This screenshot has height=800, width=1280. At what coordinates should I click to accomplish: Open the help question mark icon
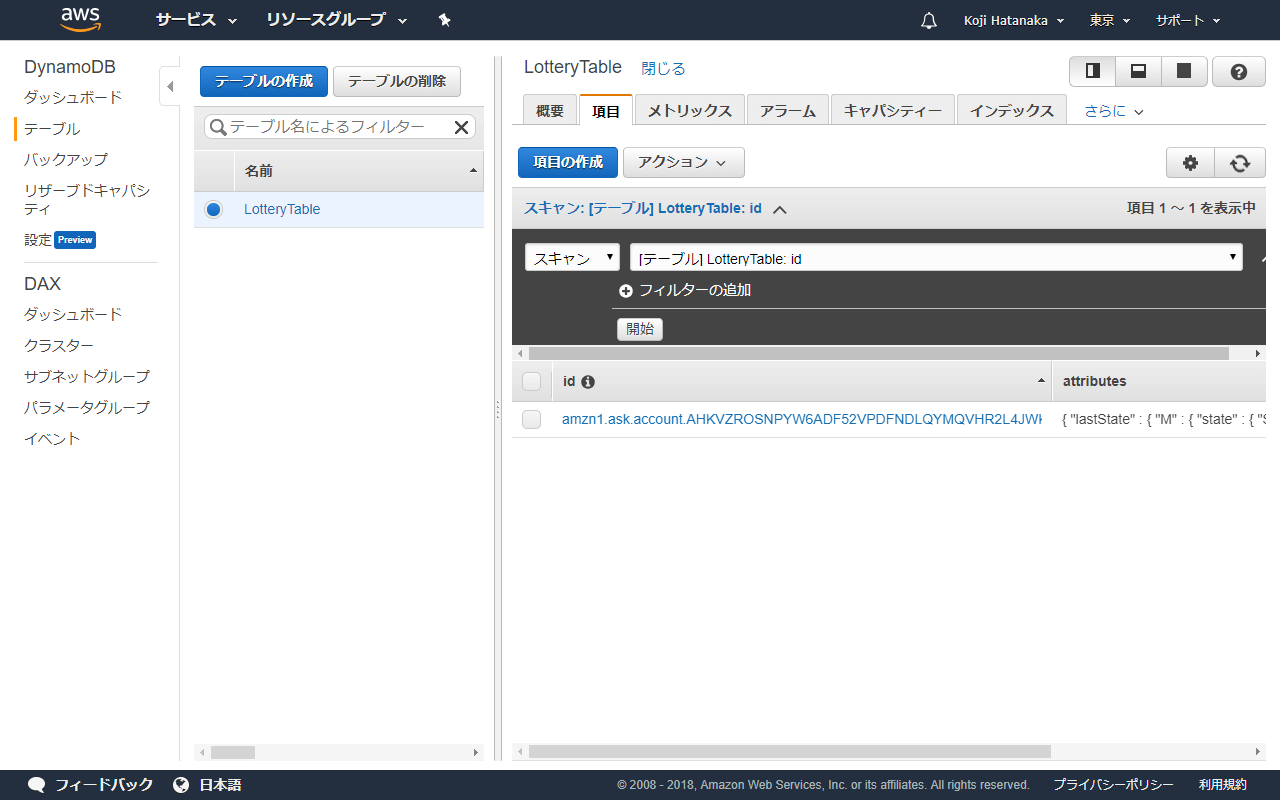[1239, 72]
